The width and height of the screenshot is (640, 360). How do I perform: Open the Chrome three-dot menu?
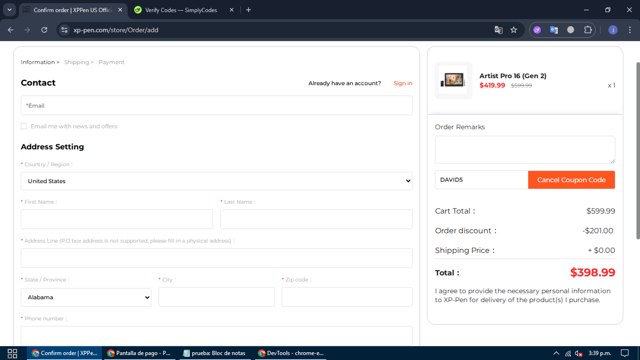(630, 30)
